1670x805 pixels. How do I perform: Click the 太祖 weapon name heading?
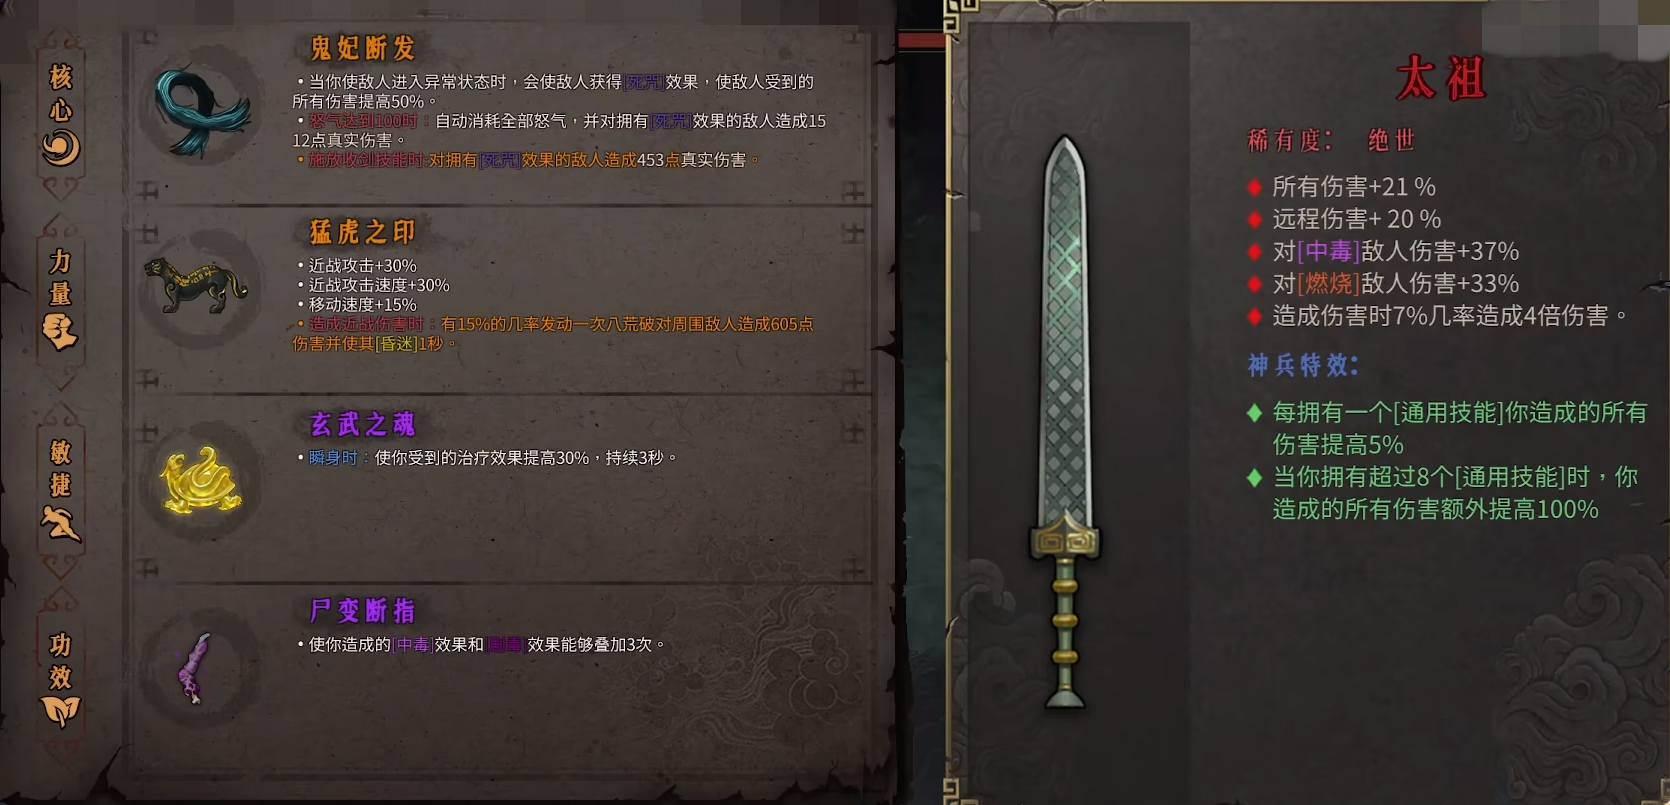click(x=1441, y=78)
